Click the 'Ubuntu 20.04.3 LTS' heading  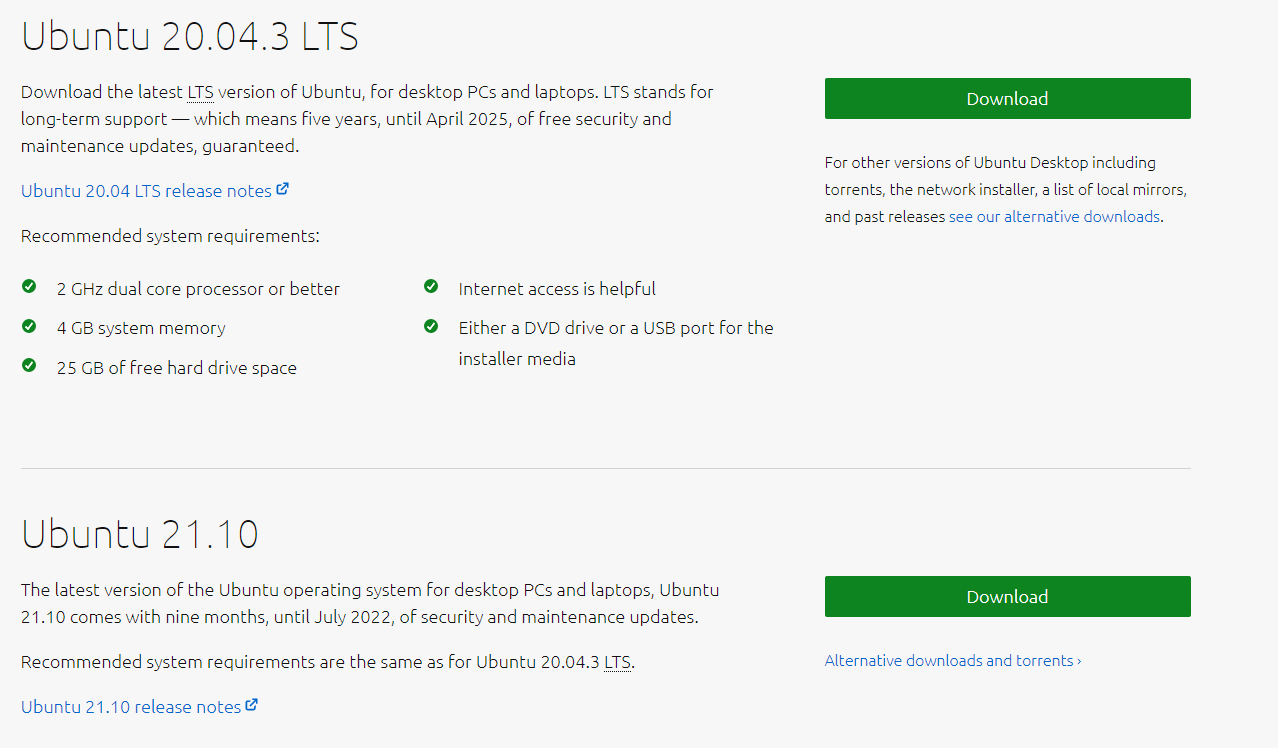tap(190, 36)
